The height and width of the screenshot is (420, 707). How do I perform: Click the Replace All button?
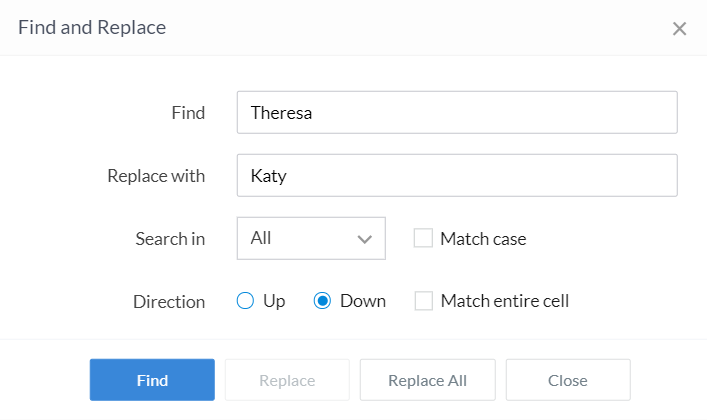427,380
